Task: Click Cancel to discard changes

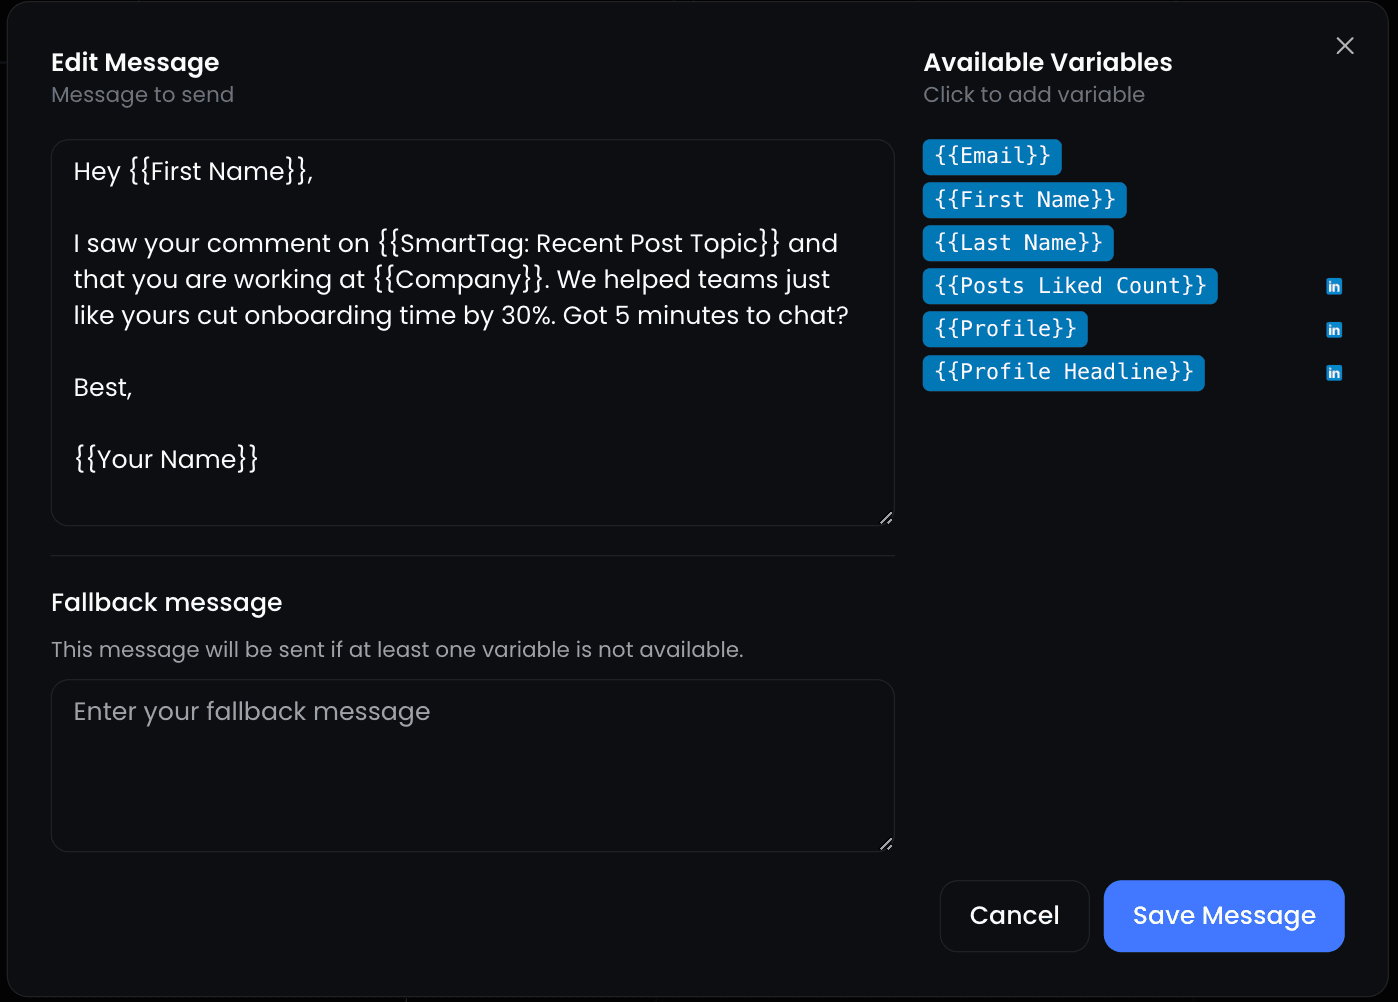Action: point(1014,916)
